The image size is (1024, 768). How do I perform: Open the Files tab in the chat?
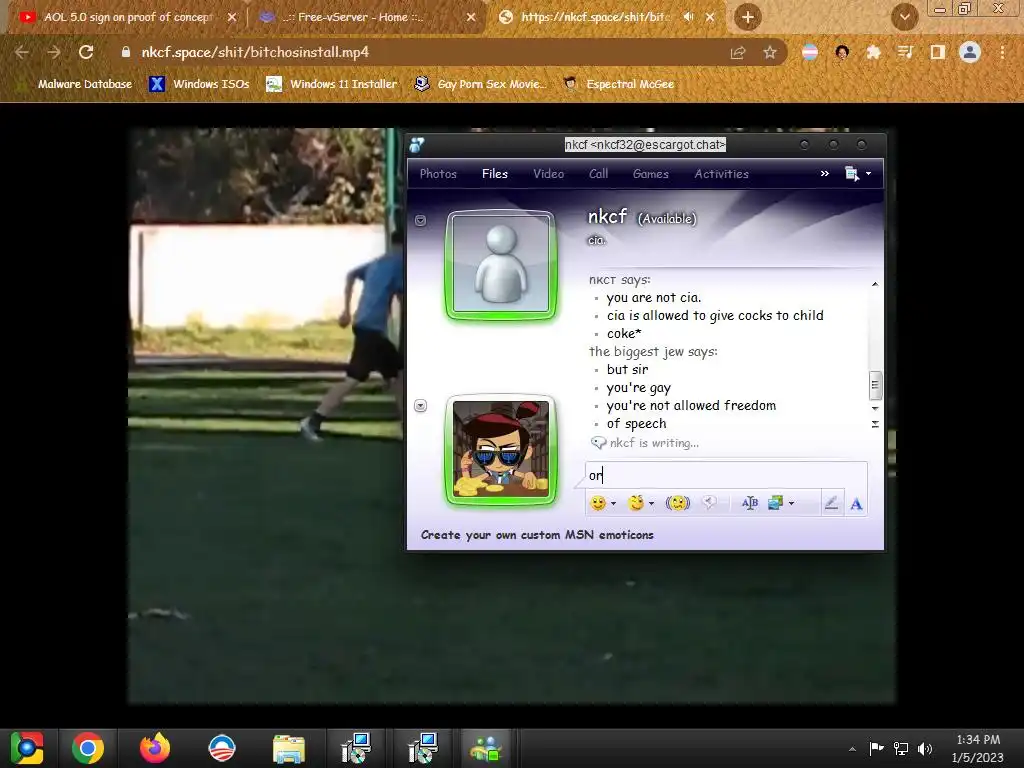(x=495, y=174)
